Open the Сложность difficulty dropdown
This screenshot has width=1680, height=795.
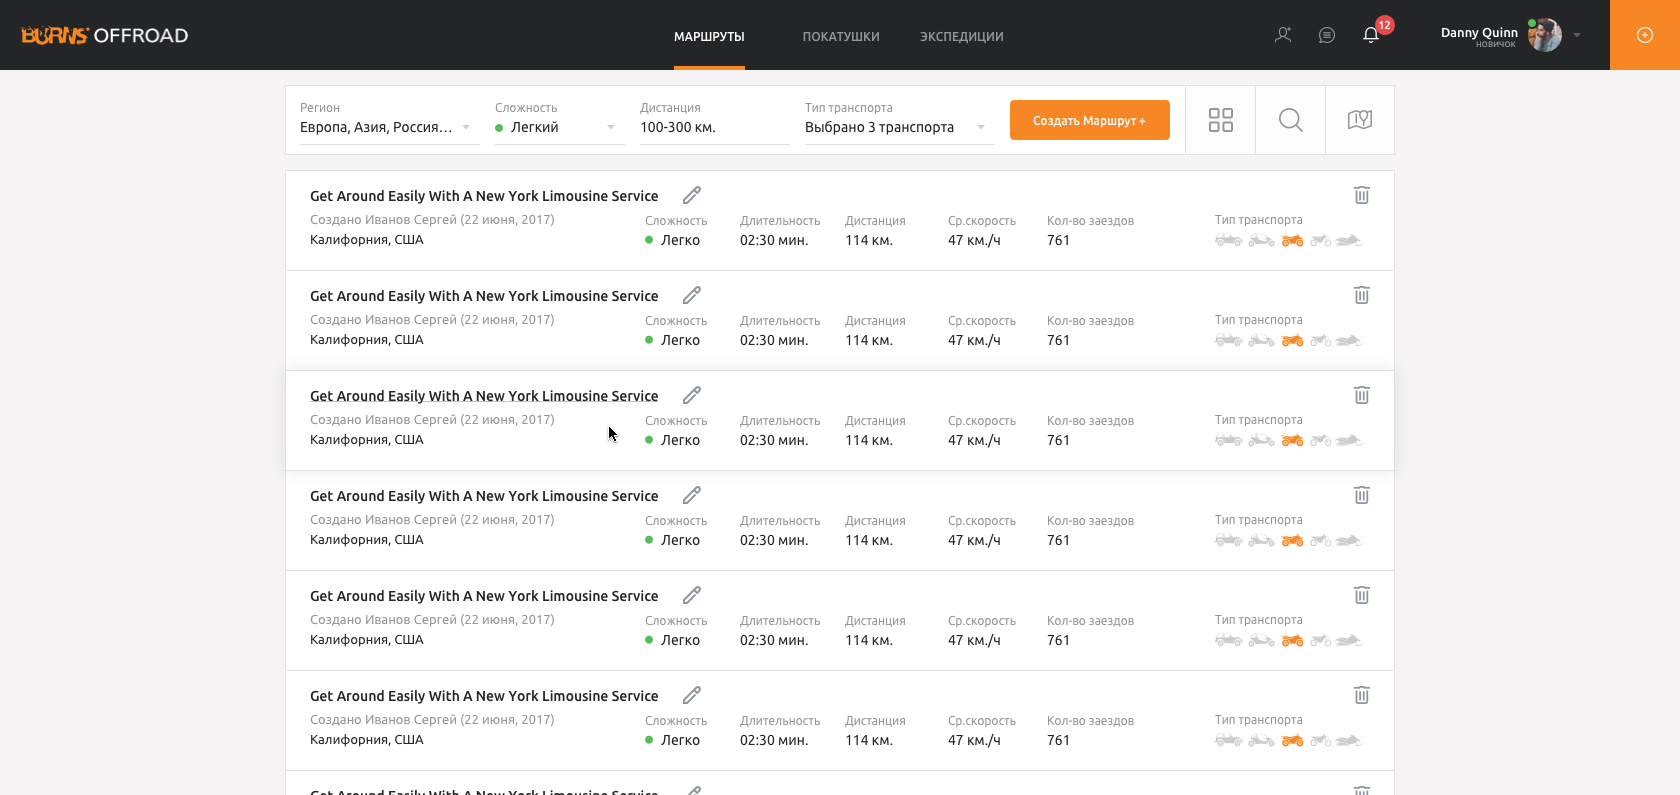coord(557,127)
